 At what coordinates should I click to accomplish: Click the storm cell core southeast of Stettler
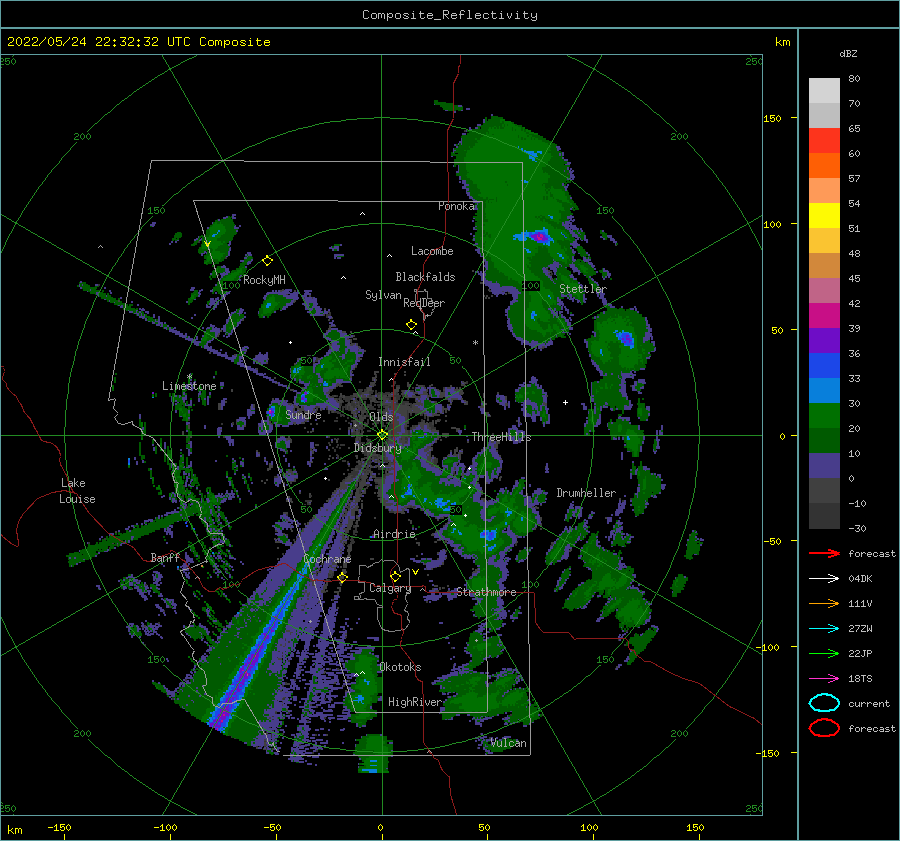[624, 337]
